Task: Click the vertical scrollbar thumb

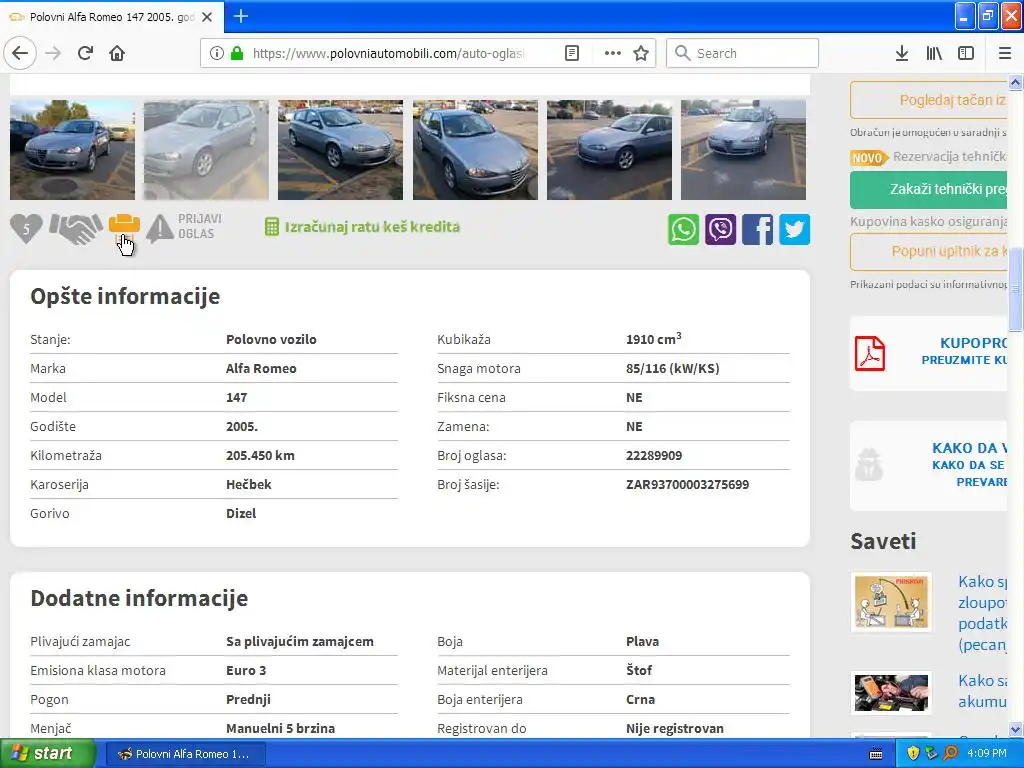Action: 1015,289
